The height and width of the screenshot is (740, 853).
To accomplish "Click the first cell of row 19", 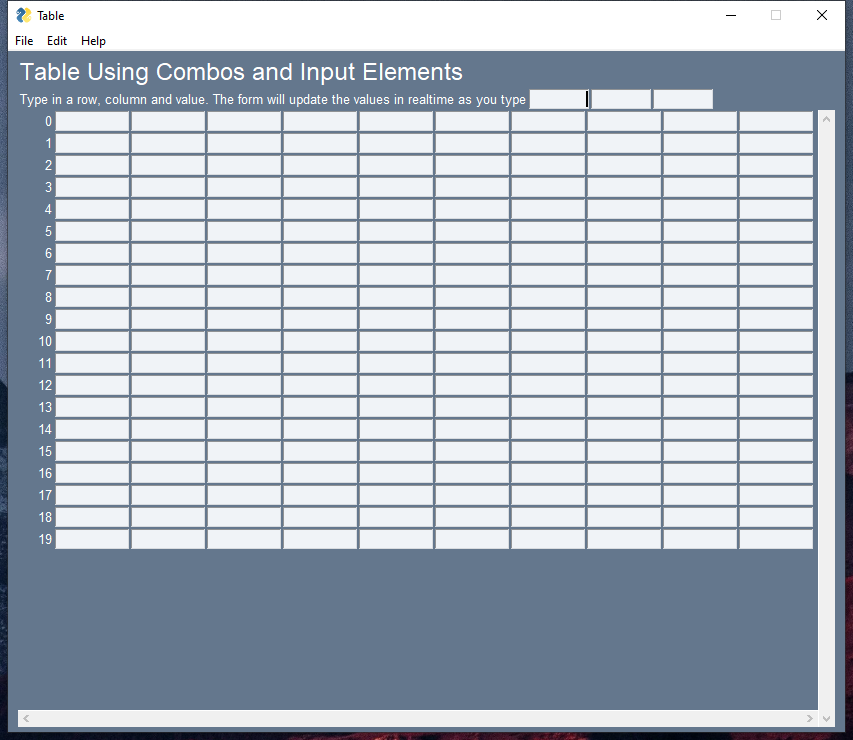I will tap(92, 540).
